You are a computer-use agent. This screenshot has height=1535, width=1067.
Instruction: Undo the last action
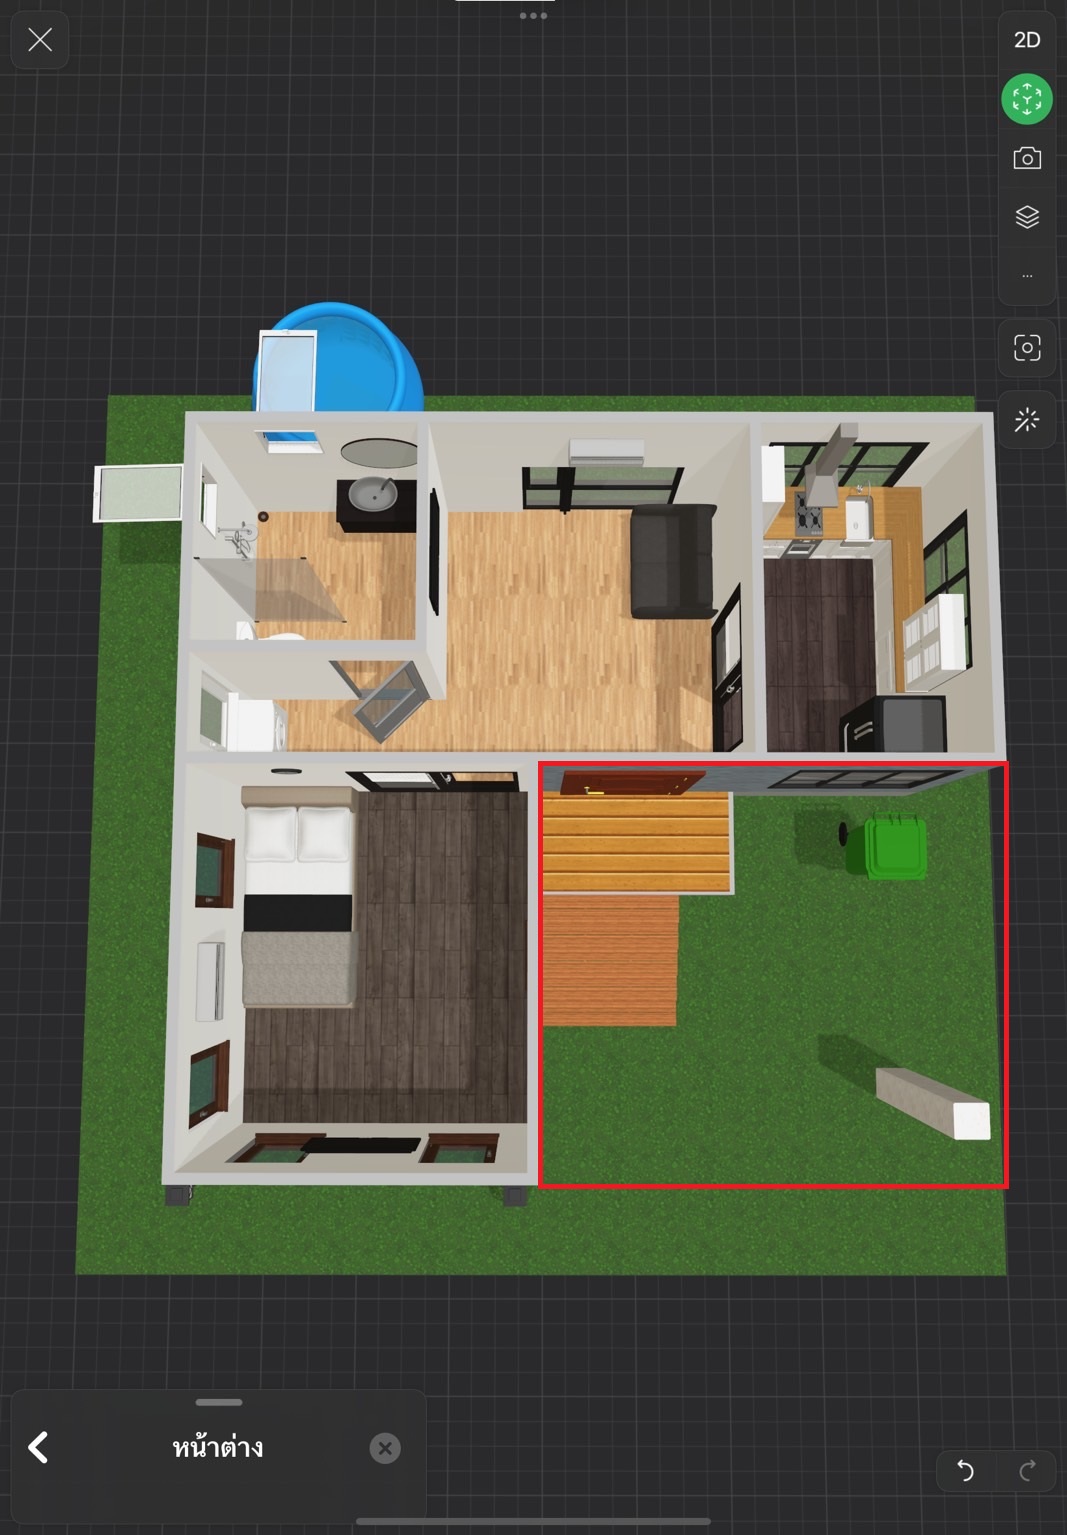point(965,1470)
